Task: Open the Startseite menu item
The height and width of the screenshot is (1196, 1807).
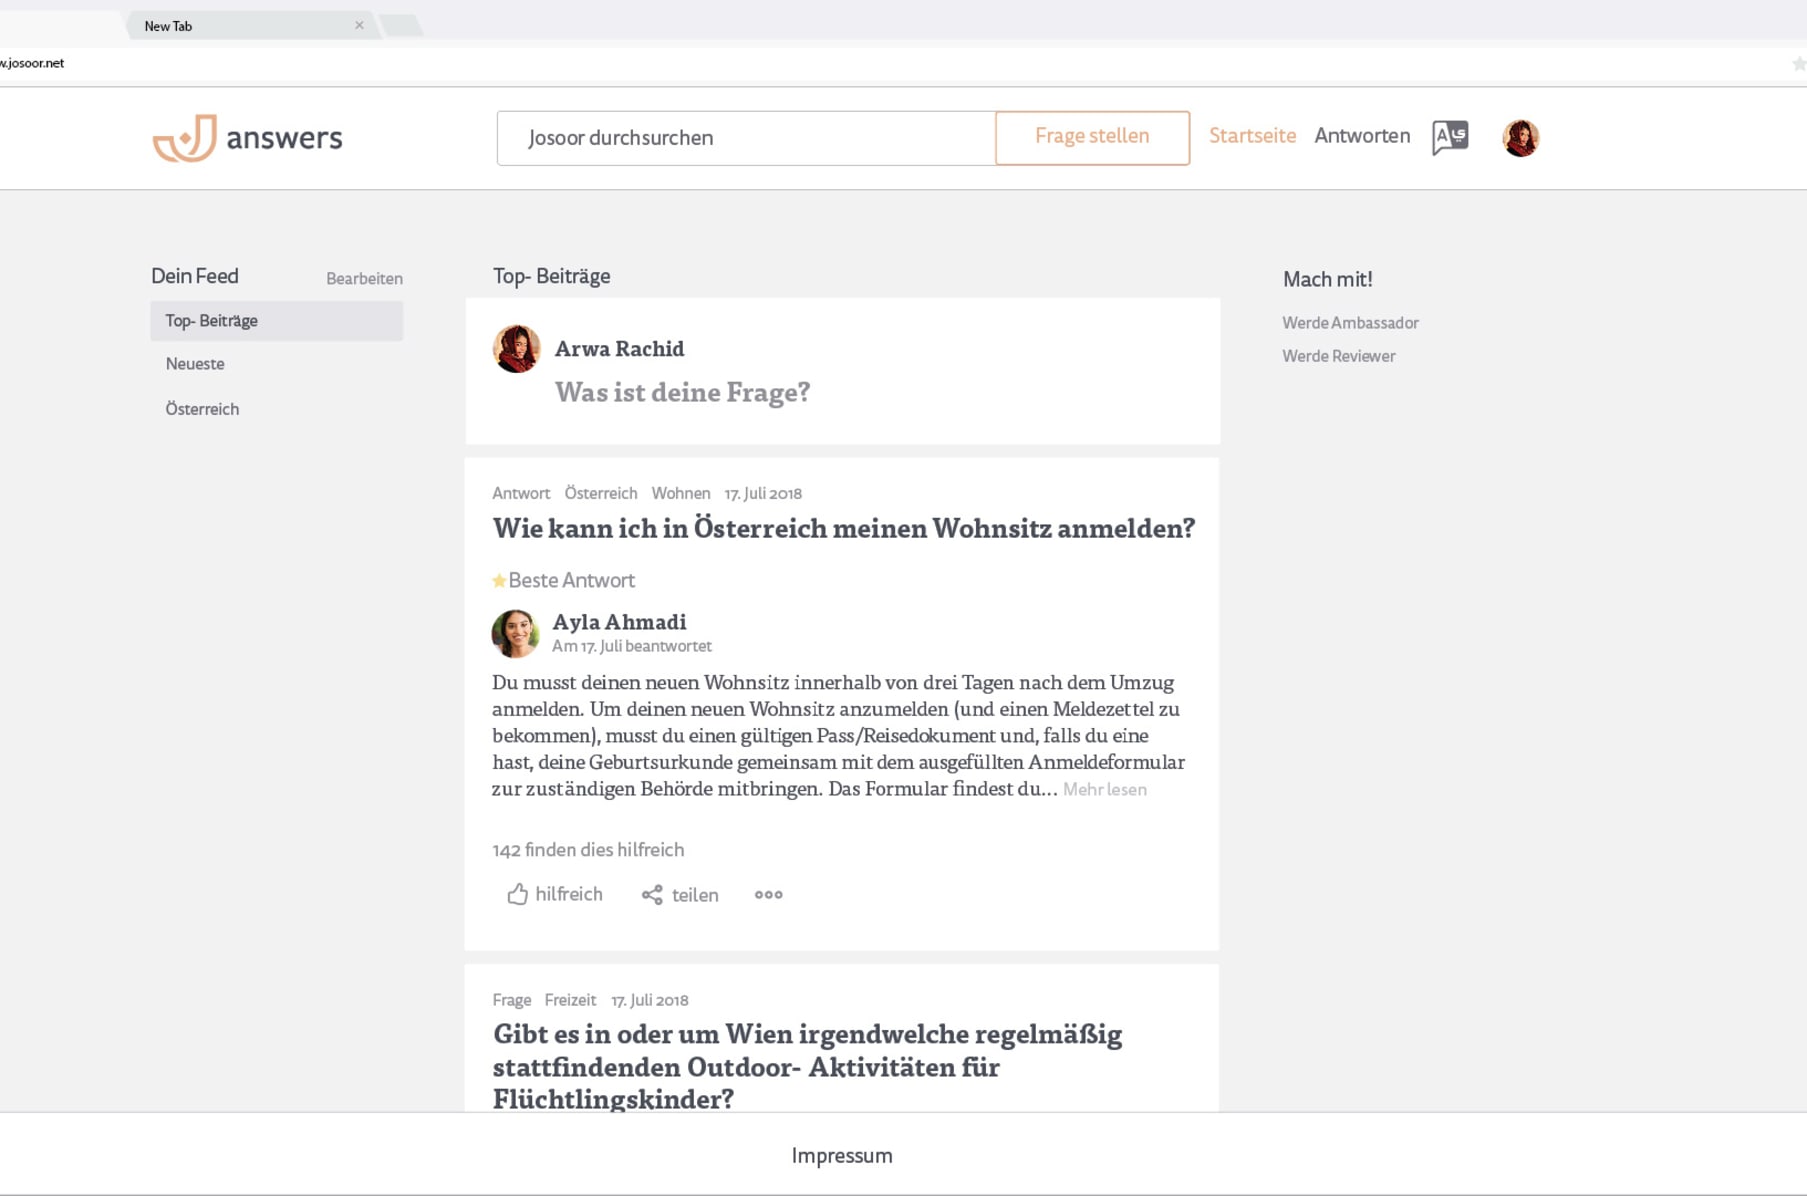Action: click(1252, 136)
